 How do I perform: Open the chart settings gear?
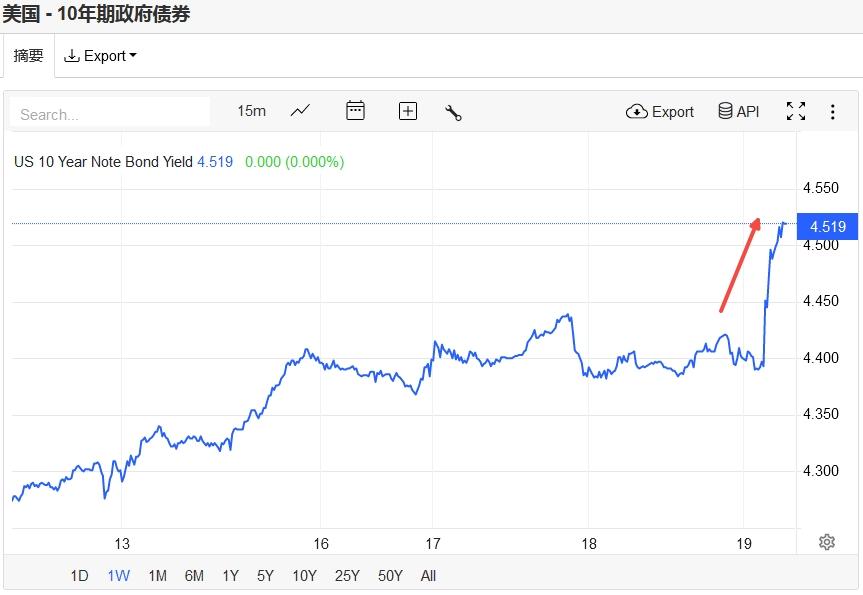click(x=827, y=542)
